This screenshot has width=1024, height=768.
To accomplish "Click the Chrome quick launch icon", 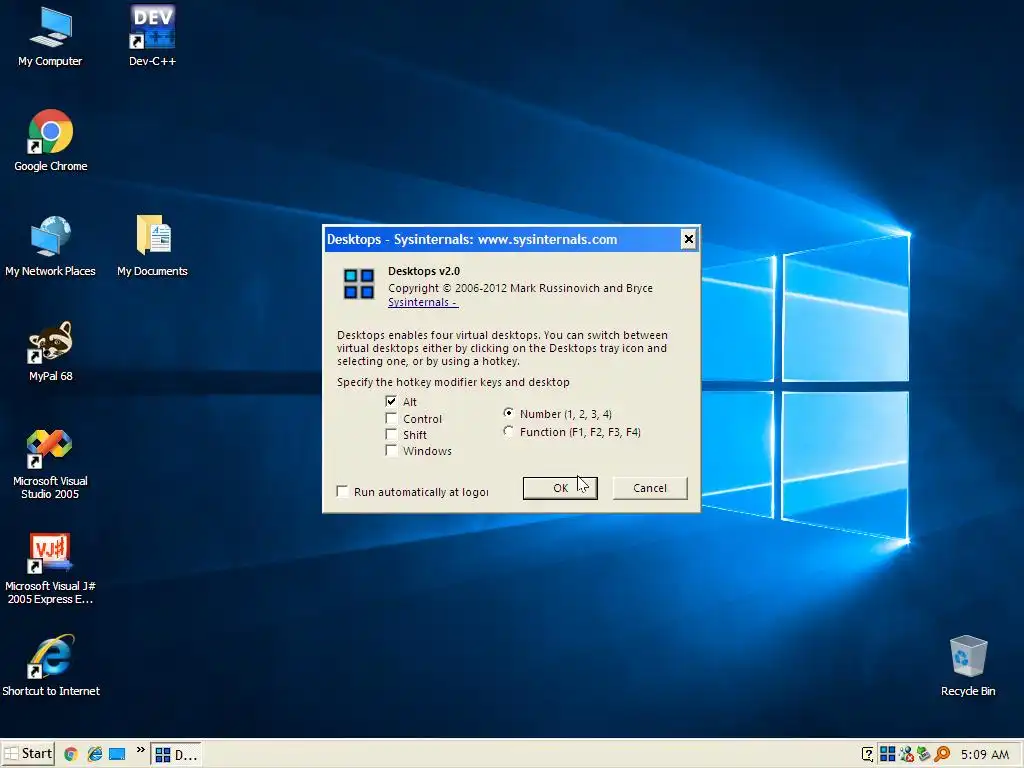I will 71,754.
